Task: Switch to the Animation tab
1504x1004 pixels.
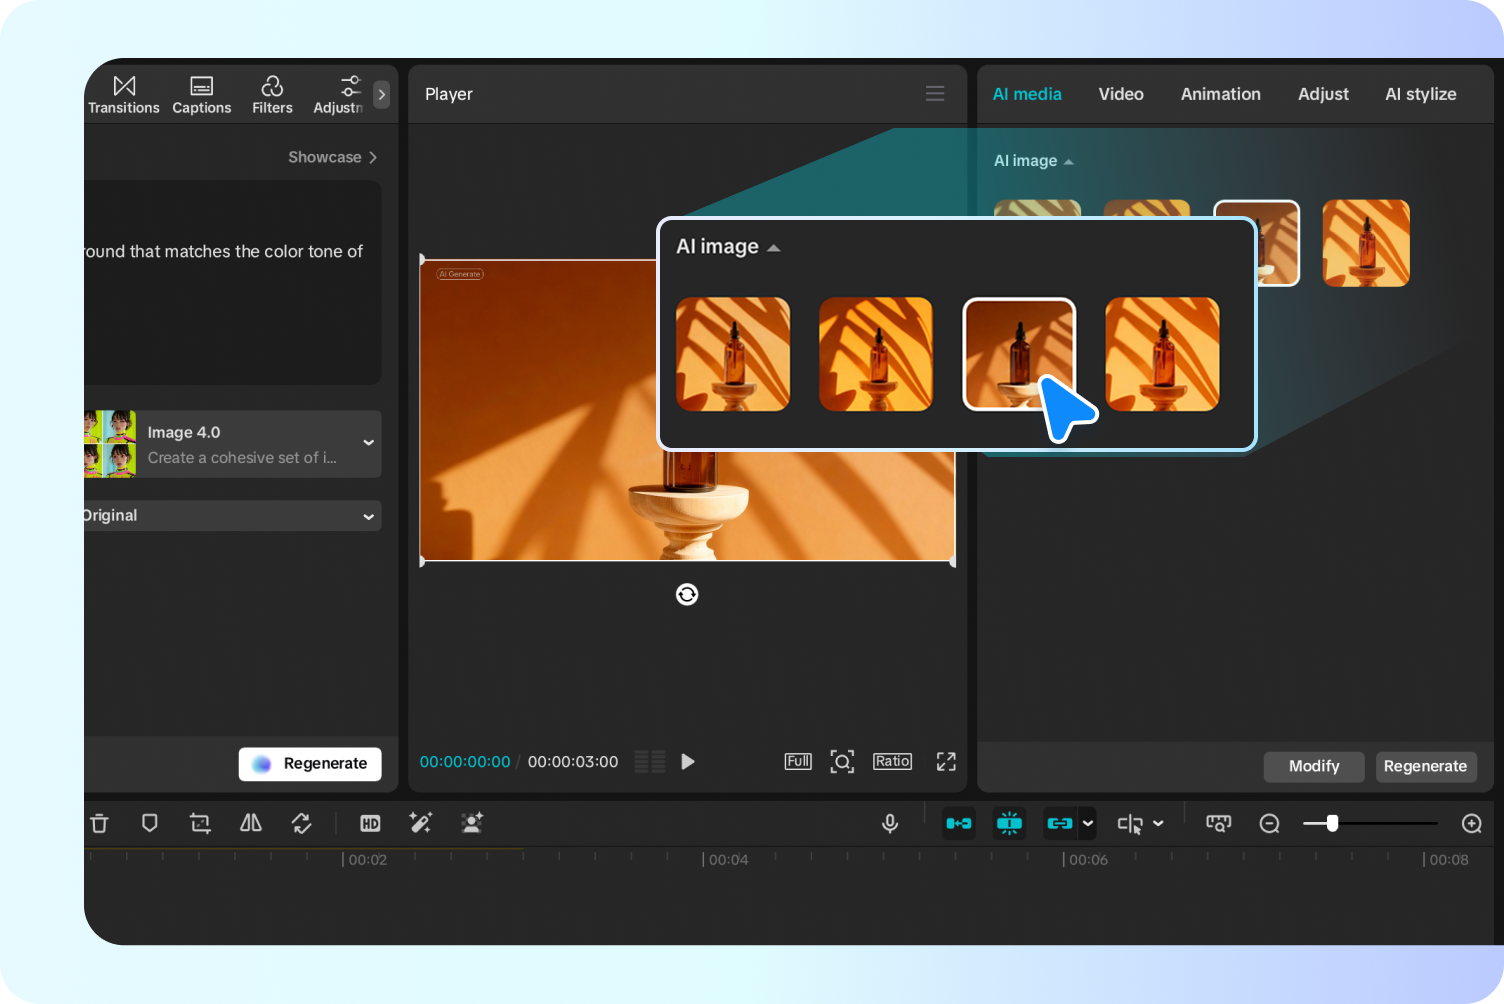Action: 1220,94
